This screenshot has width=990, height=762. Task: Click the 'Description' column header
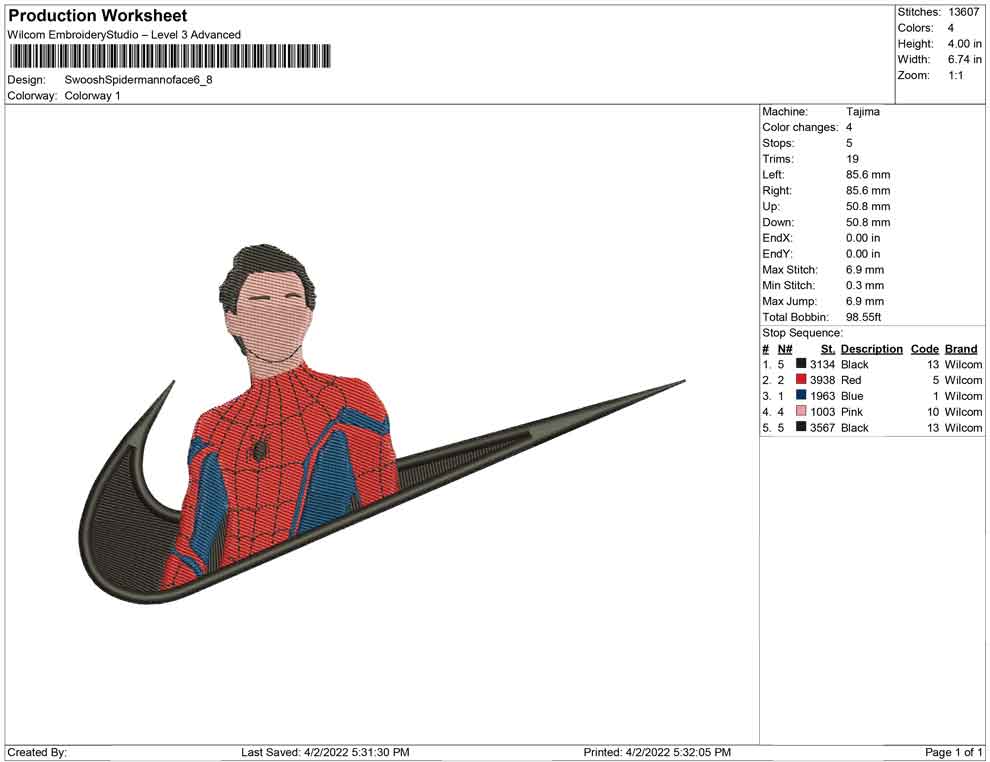[x=871, y=349]
